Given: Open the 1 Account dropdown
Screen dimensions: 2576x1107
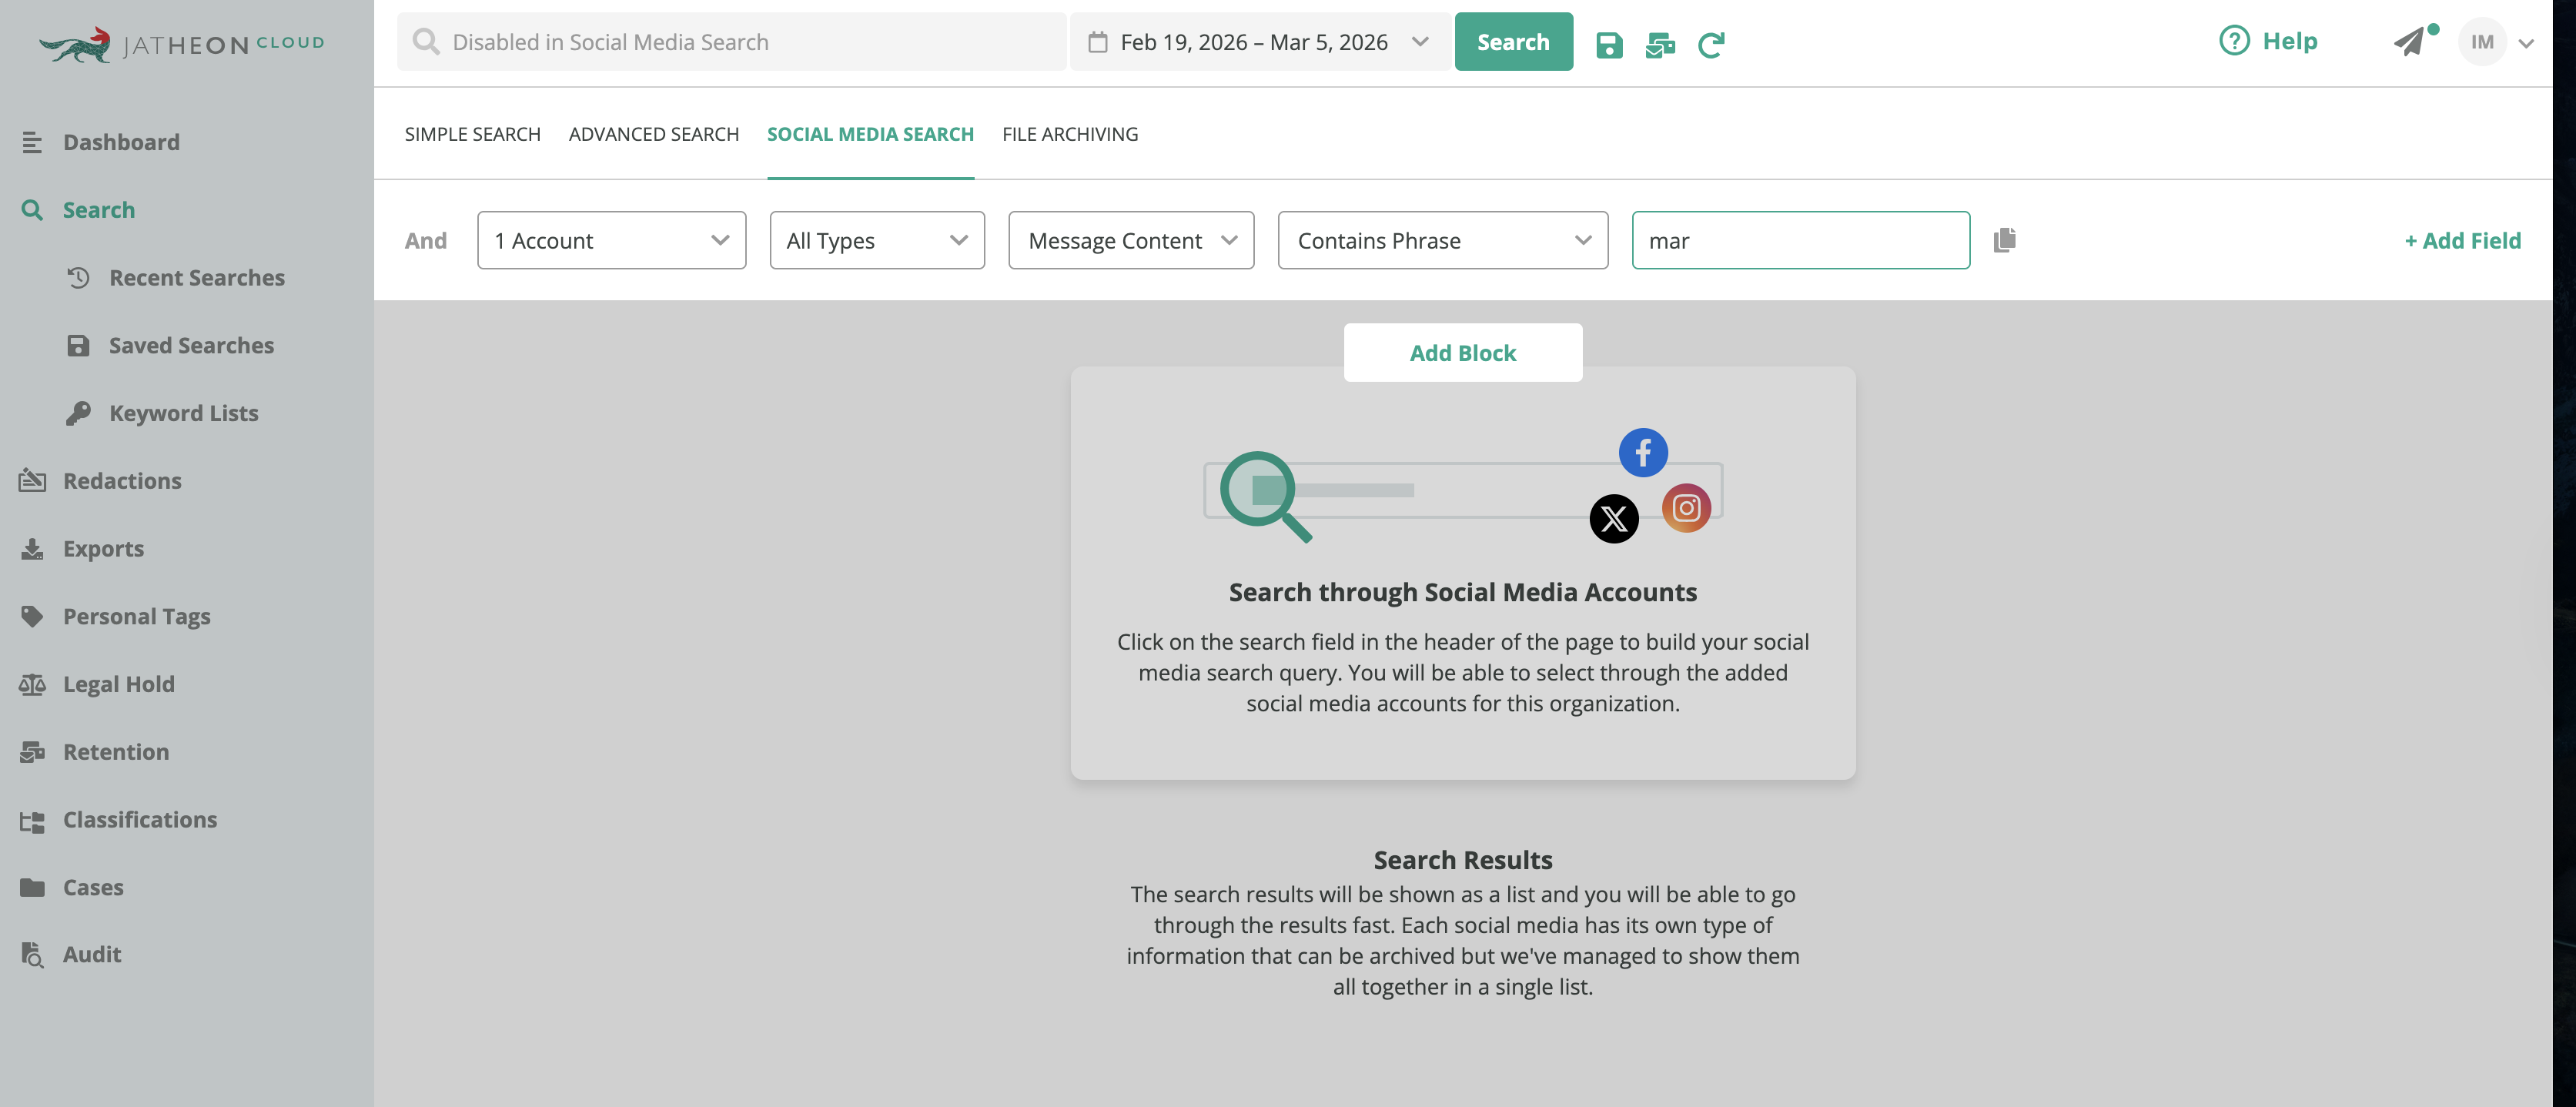Looking at the screenshot, I should [611, 240].
